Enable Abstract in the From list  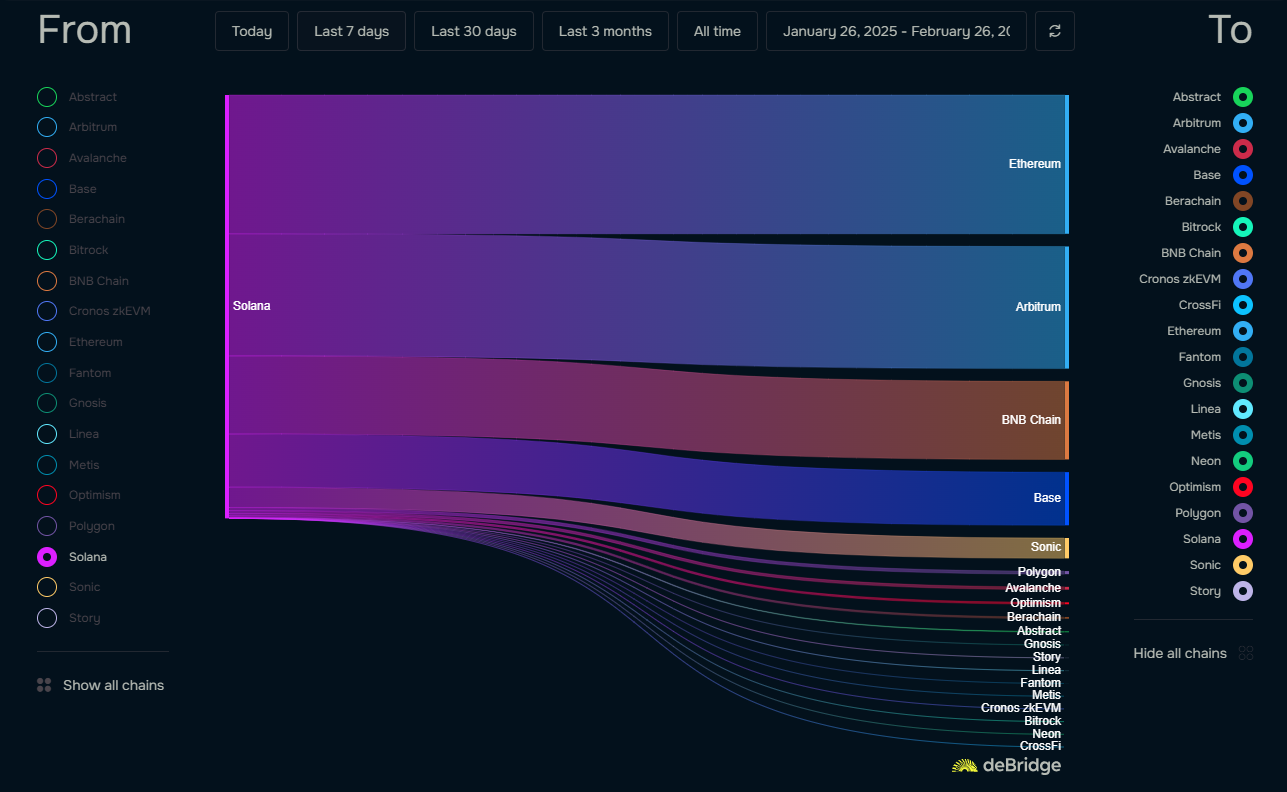(x=47, y=97)
